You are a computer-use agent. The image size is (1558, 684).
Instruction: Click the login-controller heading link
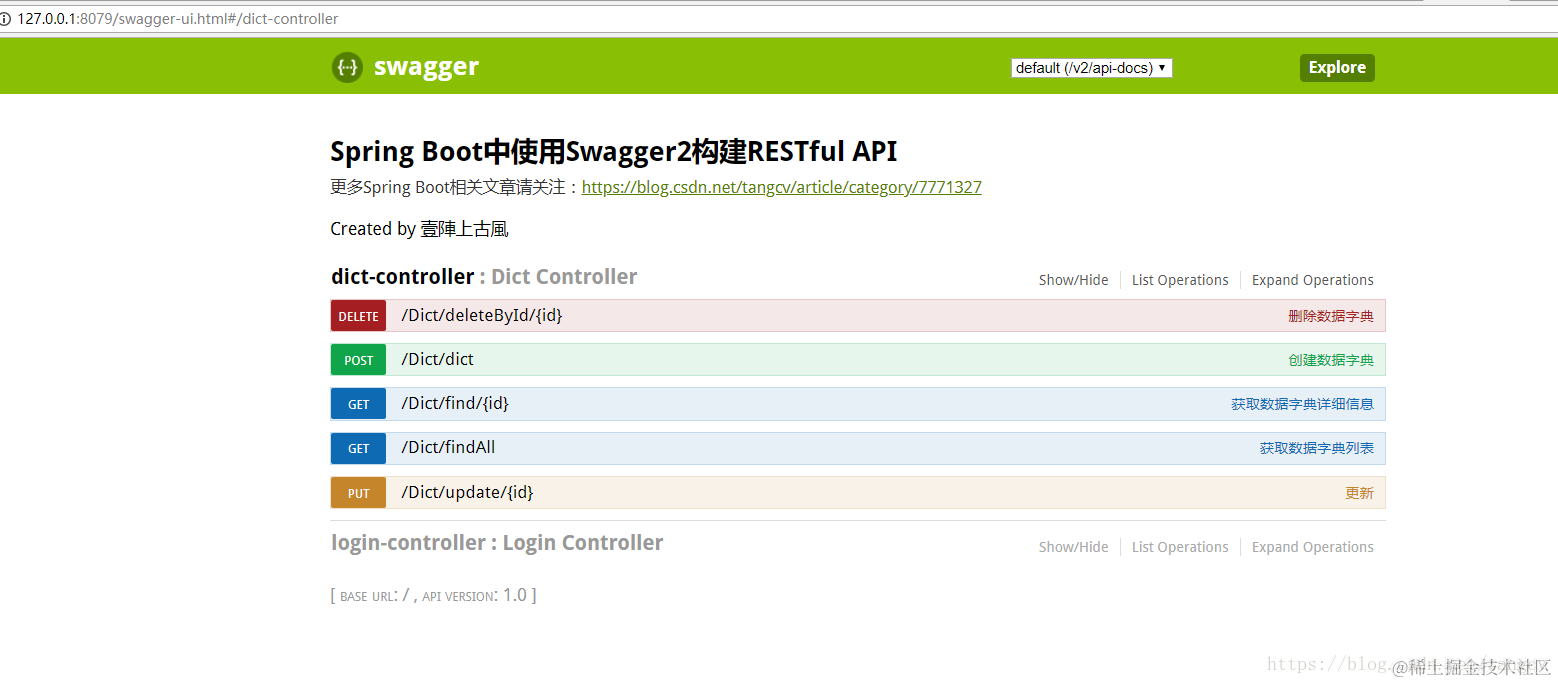coord(408,543)
